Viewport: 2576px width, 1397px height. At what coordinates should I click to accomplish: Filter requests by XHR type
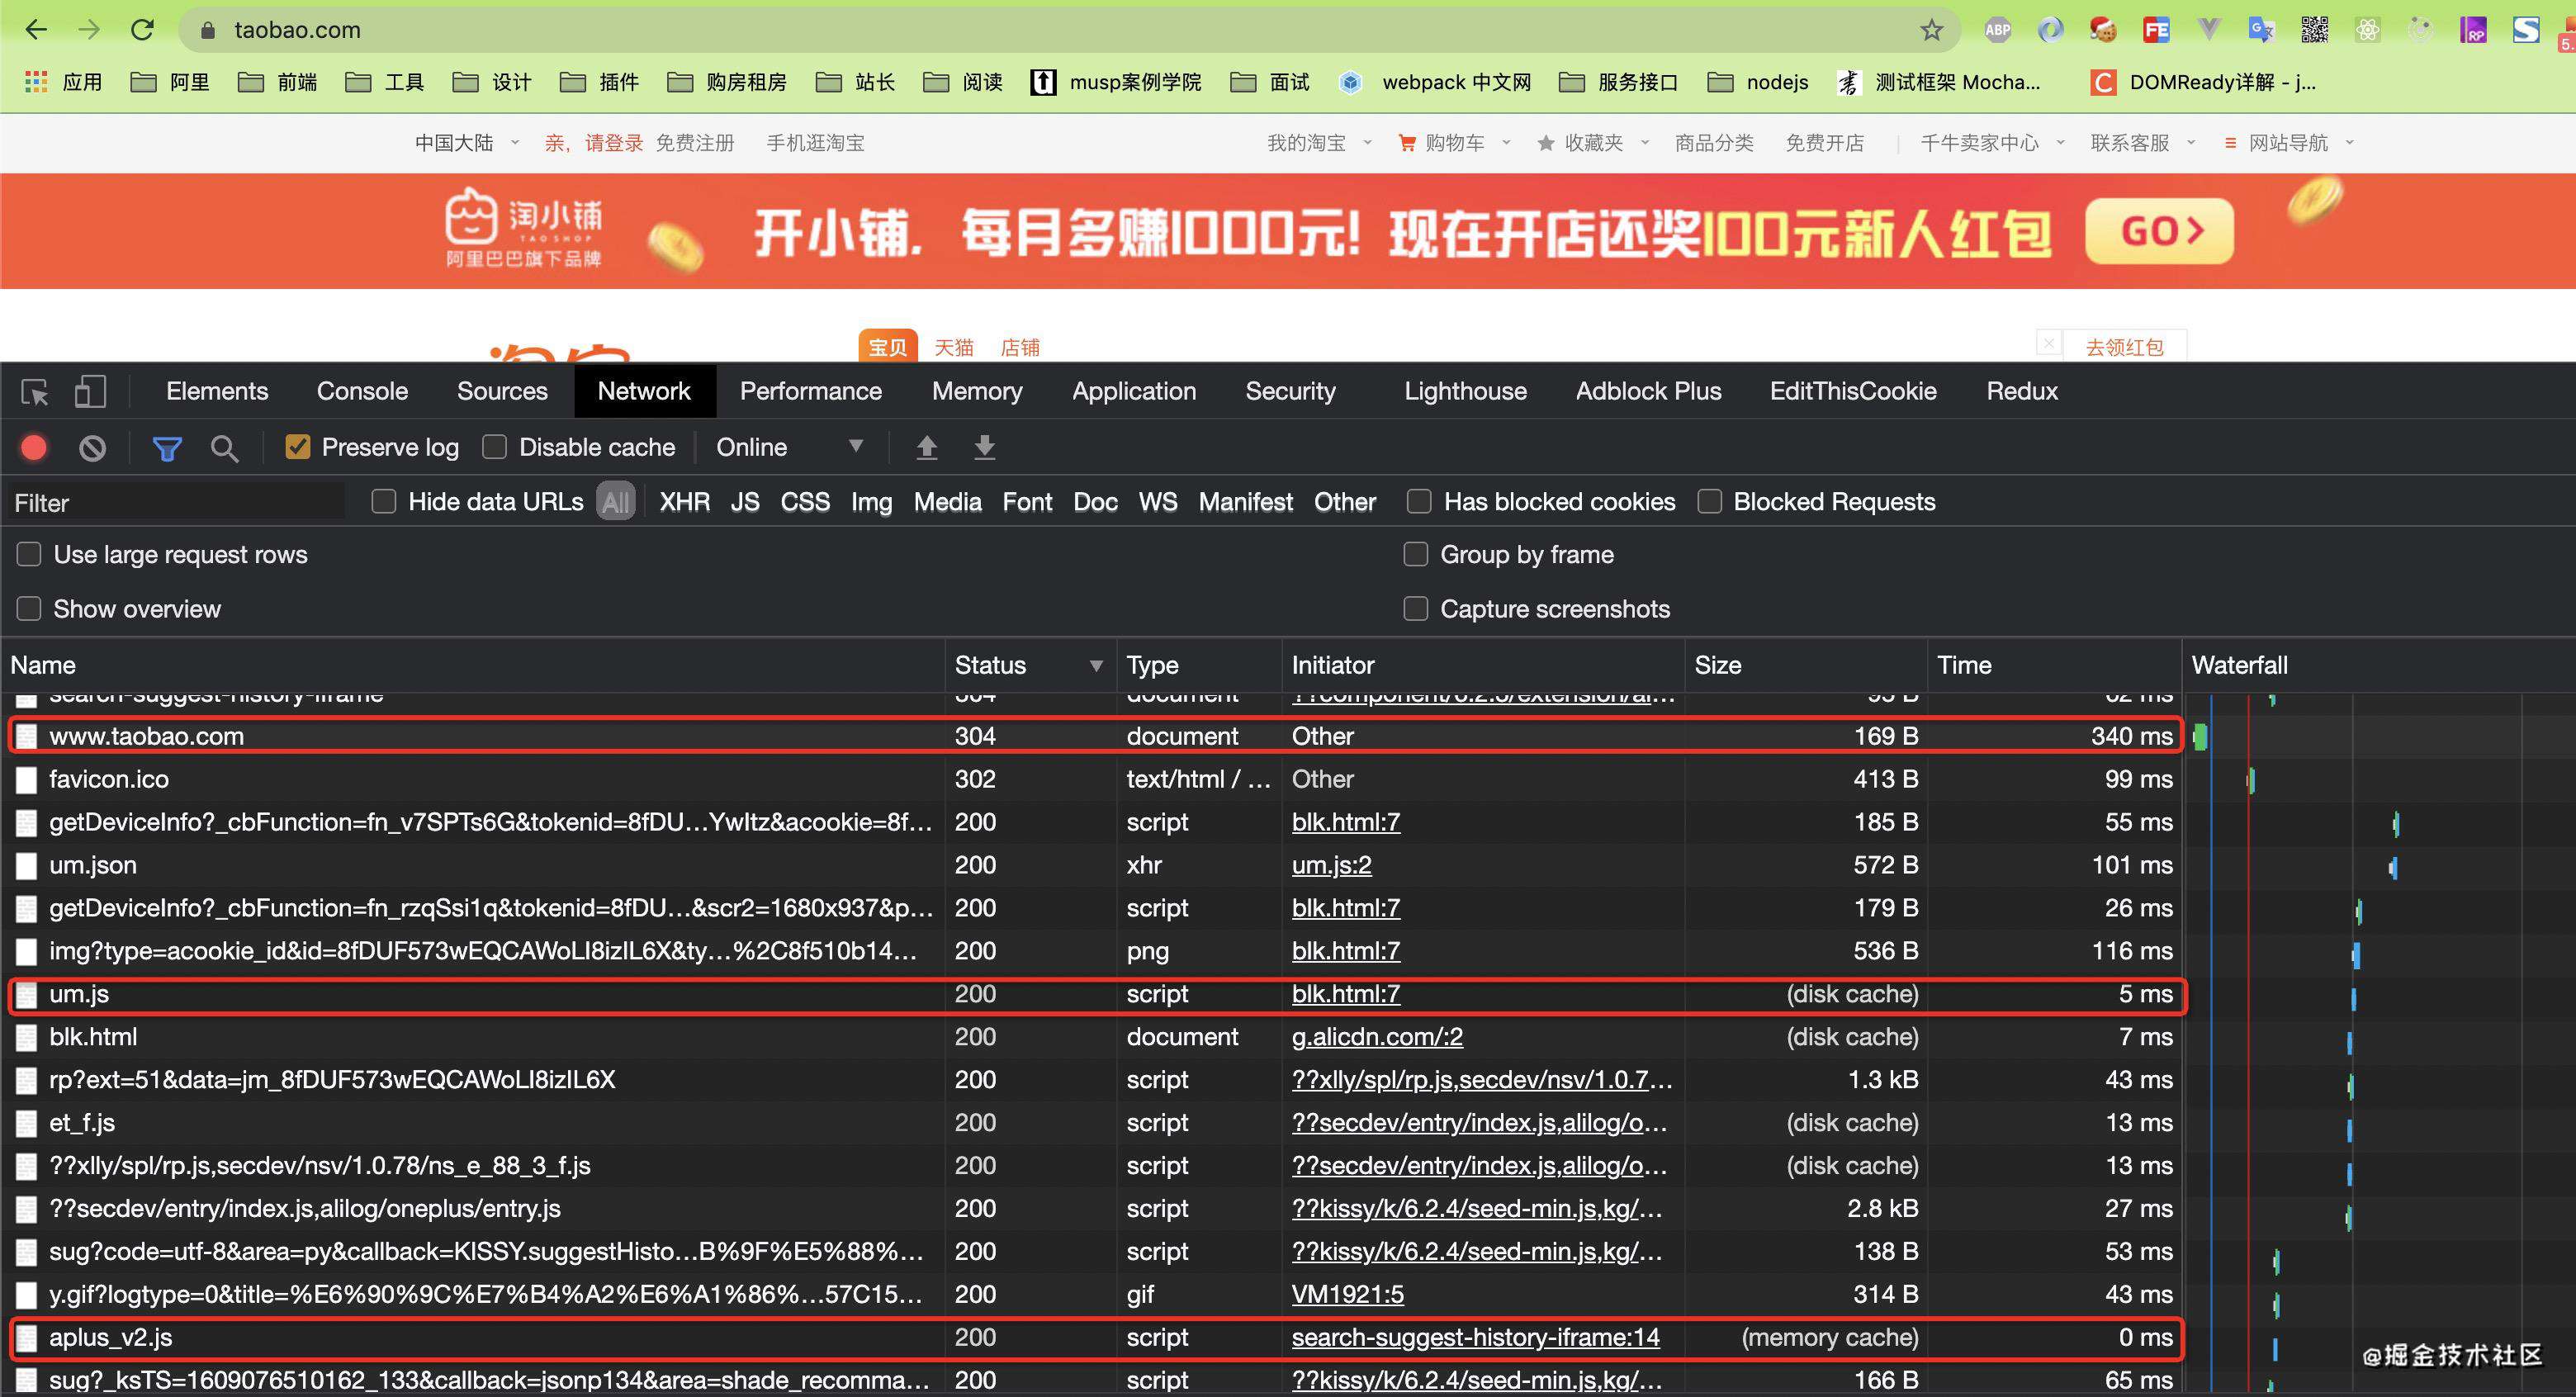point(685,502)
